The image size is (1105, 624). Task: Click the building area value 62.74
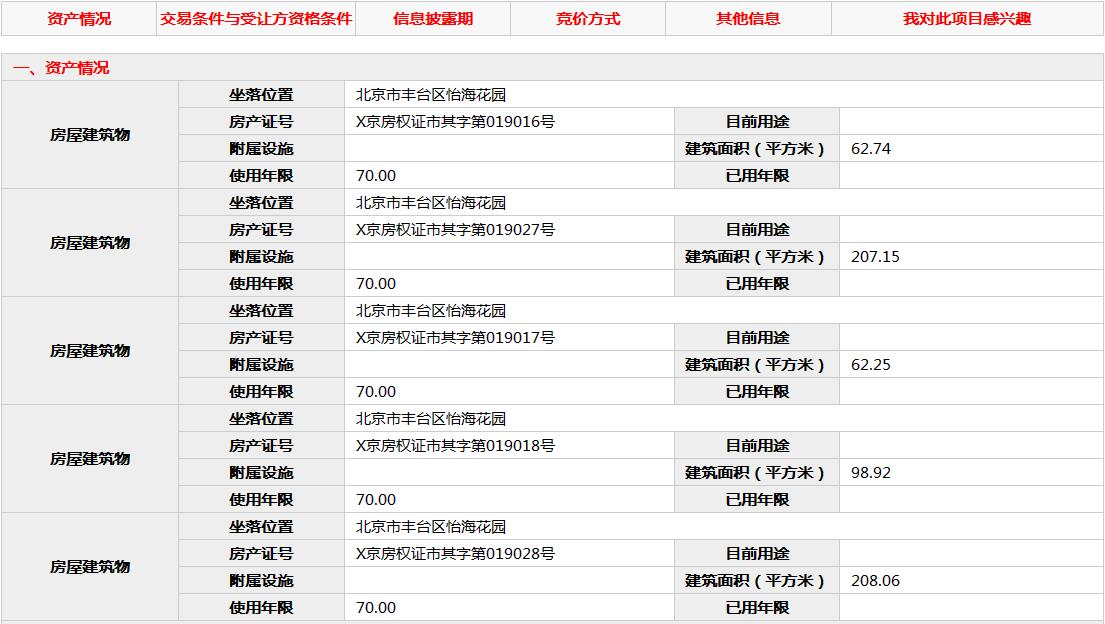(870, 149)
